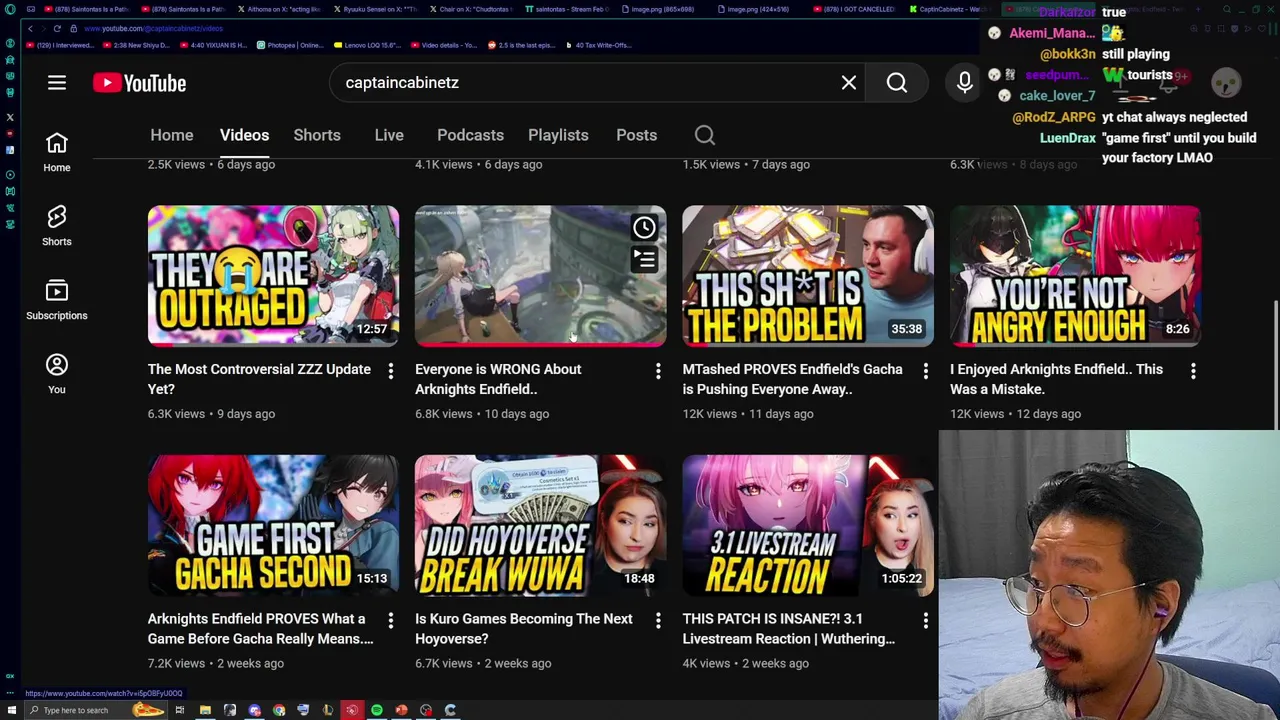Viewport: 1280px width, 720px height.
Task: Open the Windows Start menu
Action: pyautogui.click(x=11, y=710)
